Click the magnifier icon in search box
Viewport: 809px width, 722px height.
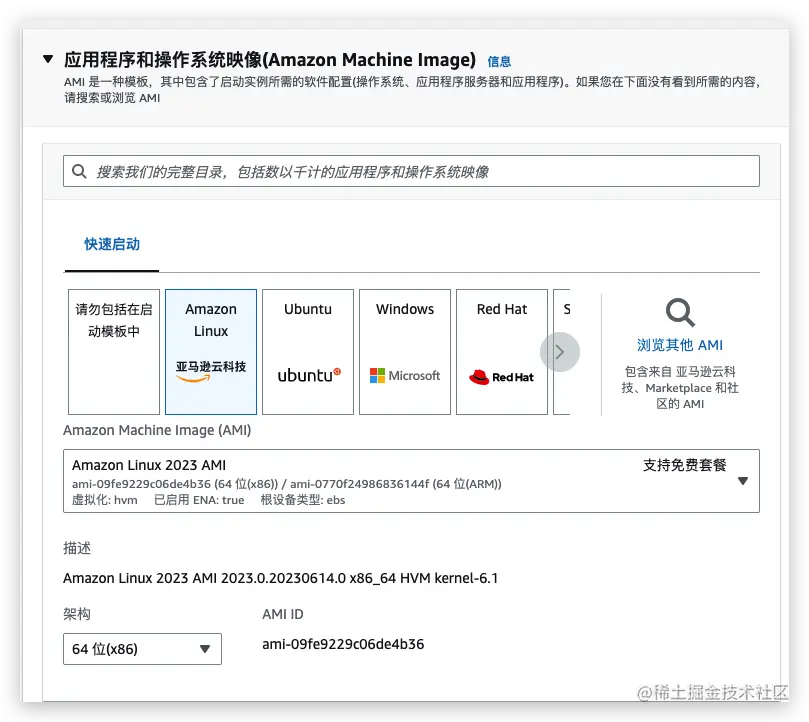(x=79, y=171)
